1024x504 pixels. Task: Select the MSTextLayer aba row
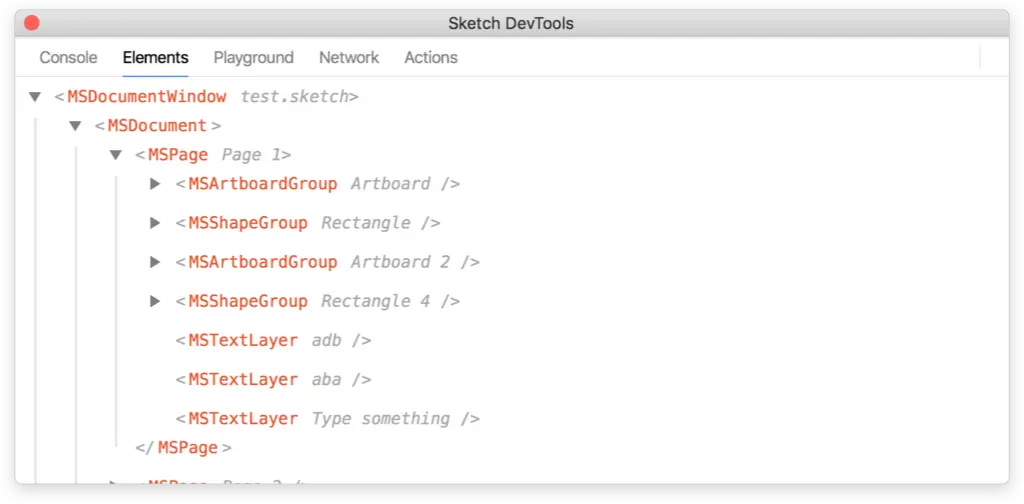[274, 380]
